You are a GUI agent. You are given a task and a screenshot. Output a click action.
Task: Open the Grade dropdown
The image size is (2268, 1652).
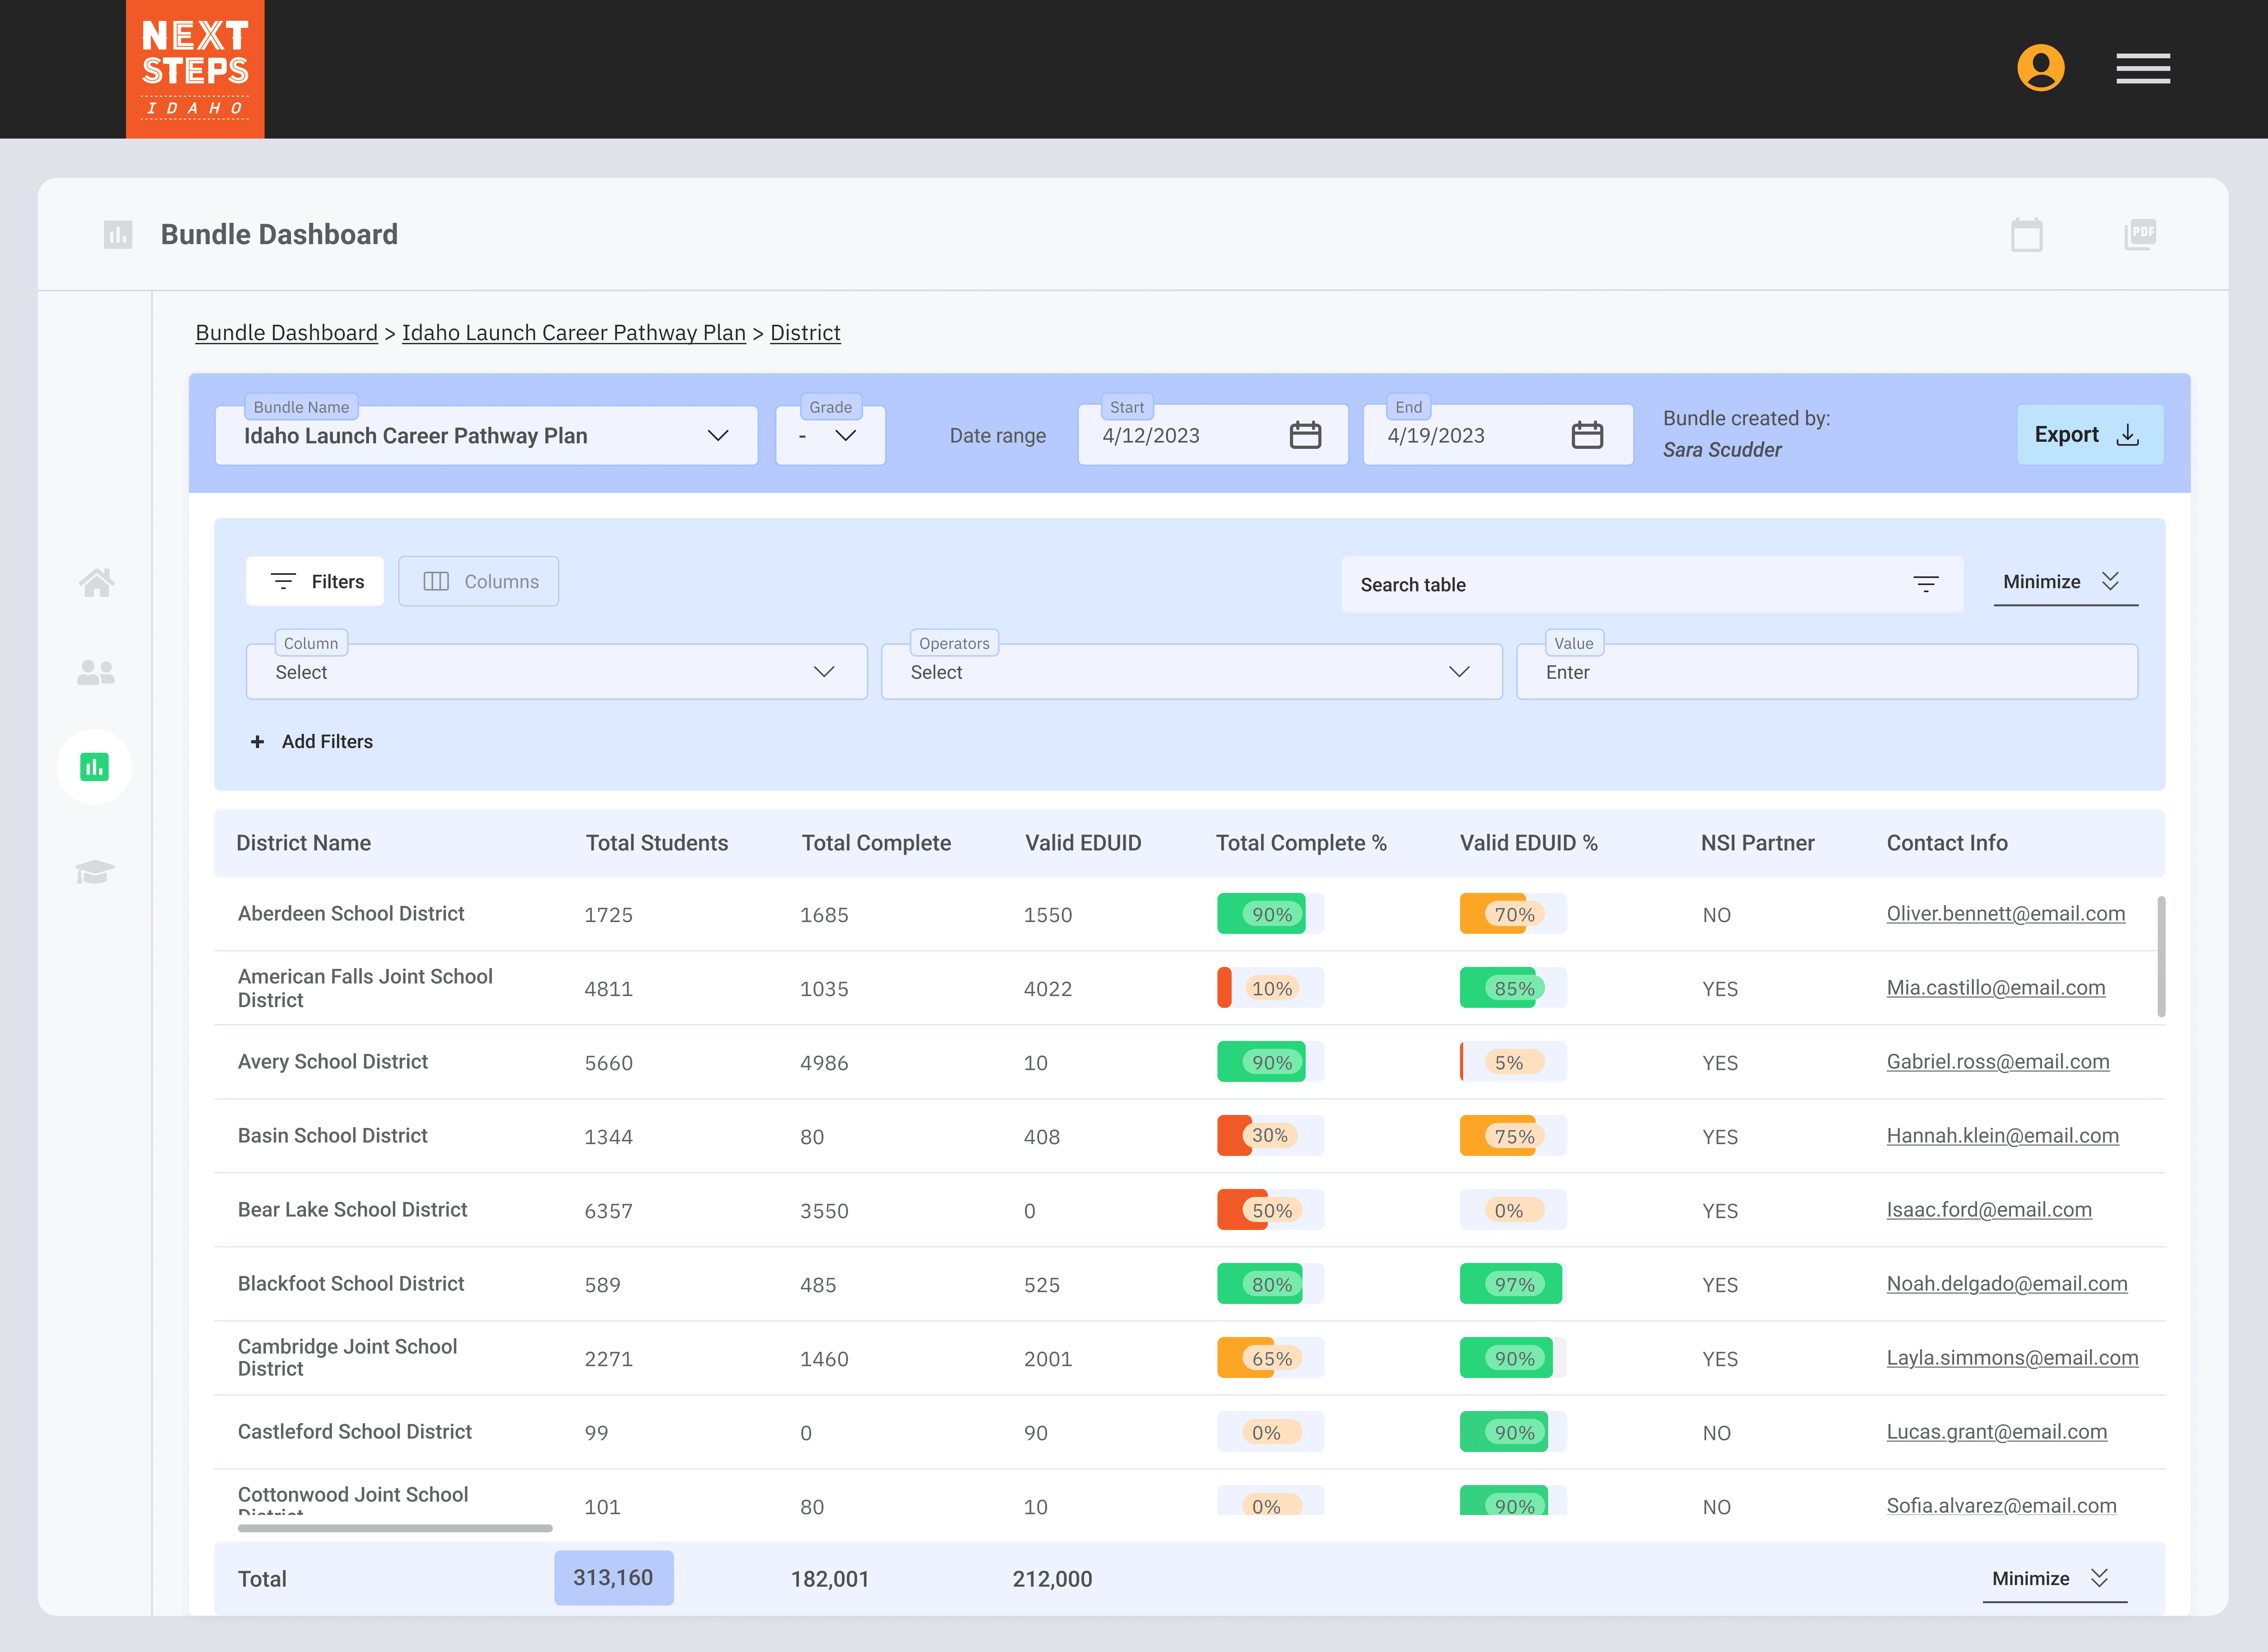coord(845,435)
